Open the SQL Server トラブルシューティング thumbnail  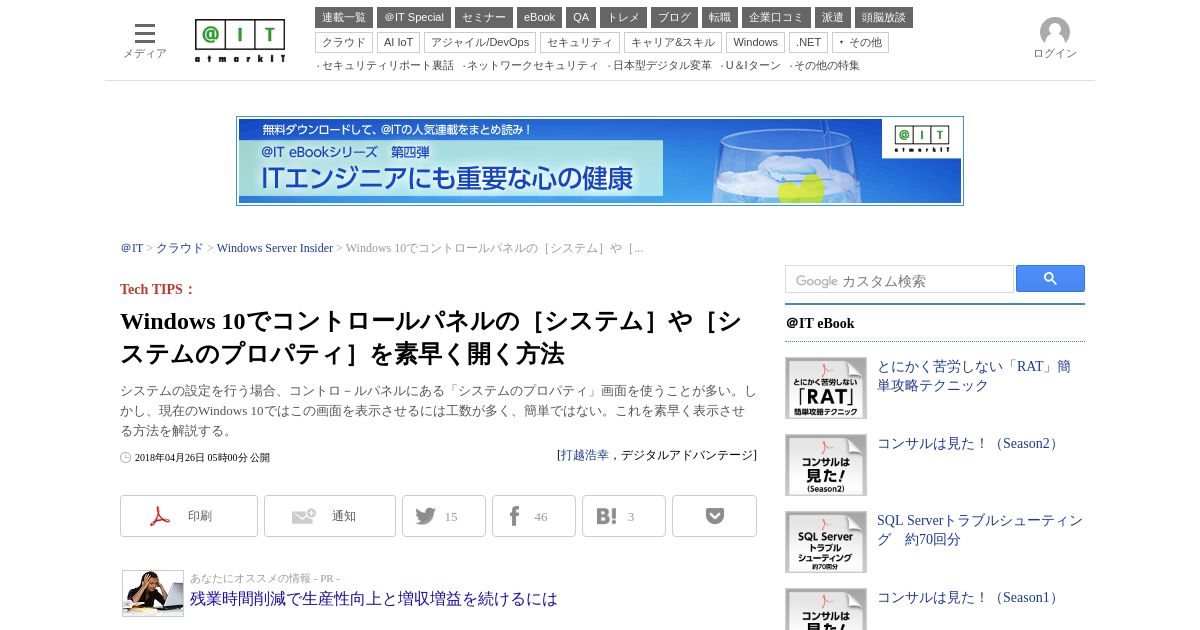point(826,542)
